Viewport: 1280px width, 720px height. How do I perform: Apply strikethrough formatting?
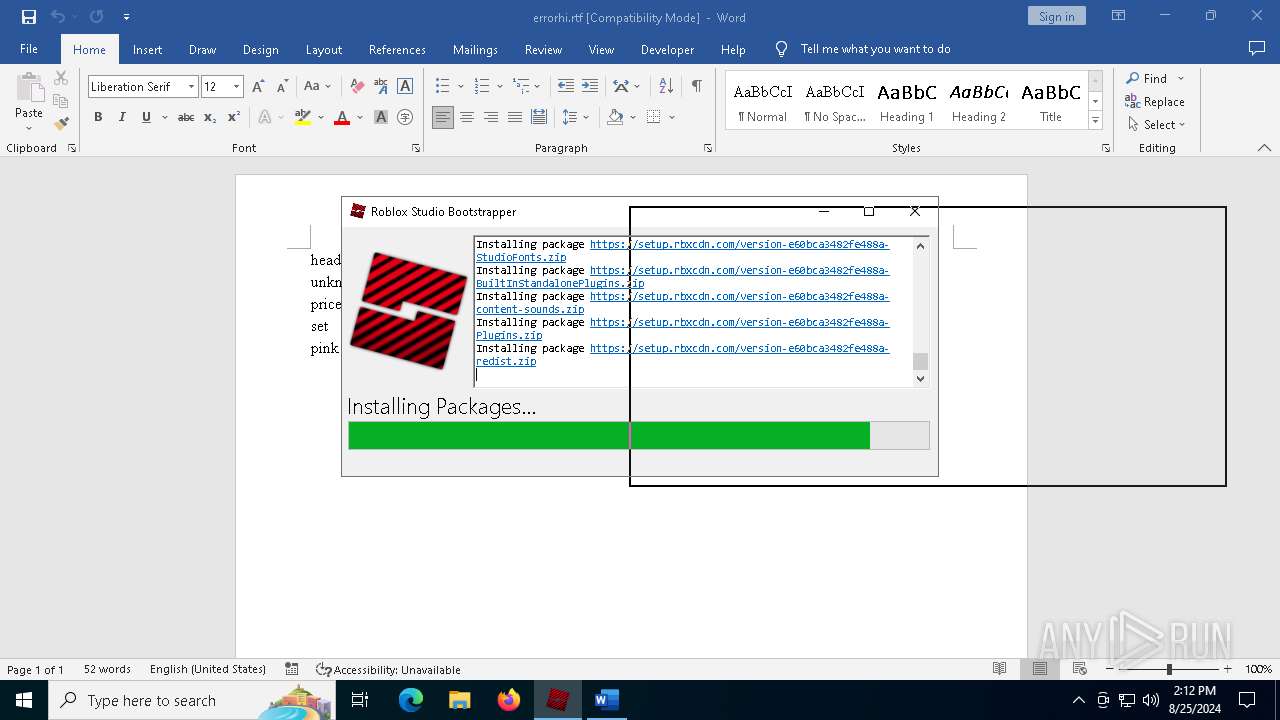(186, 117)
